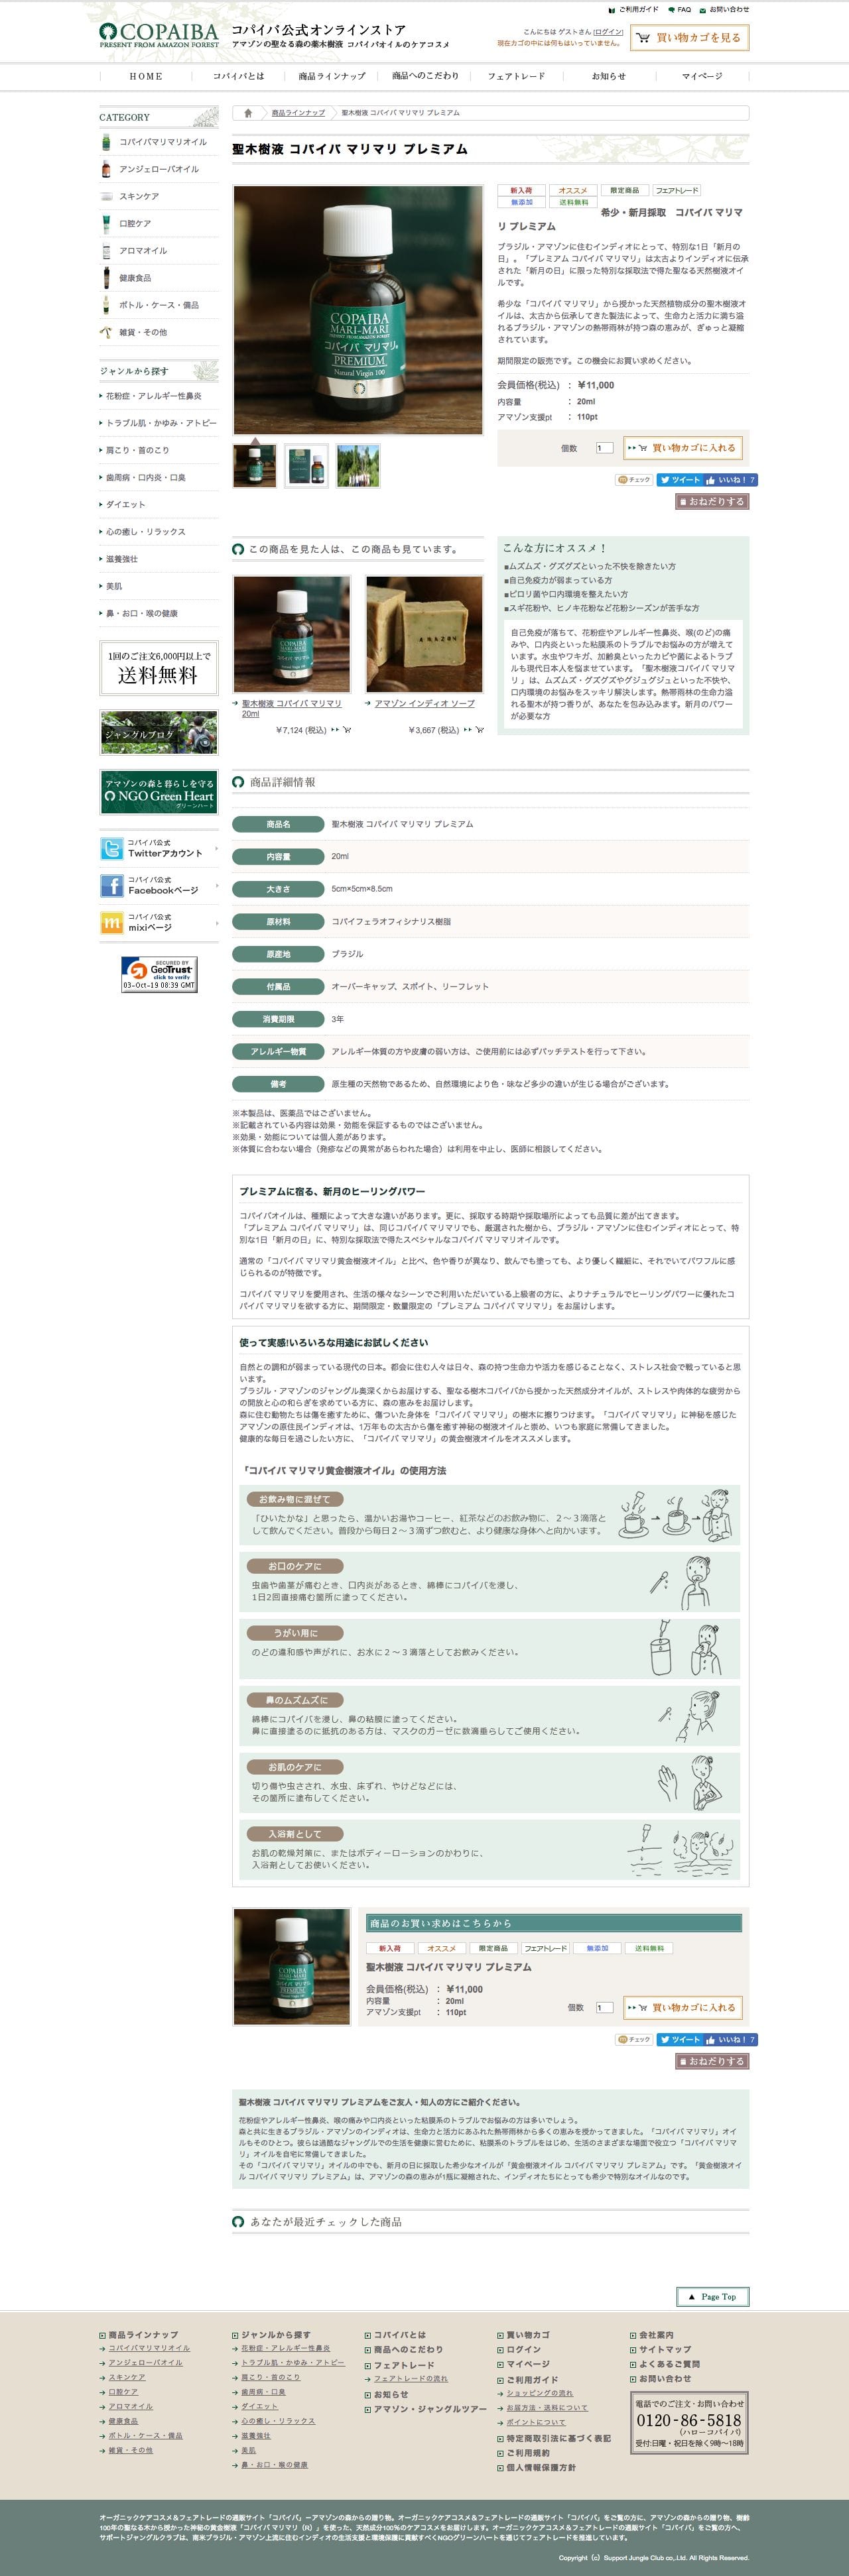849x2576 pixels.
Task: Click the upper おねだりする button
Action: click(712, 501)
